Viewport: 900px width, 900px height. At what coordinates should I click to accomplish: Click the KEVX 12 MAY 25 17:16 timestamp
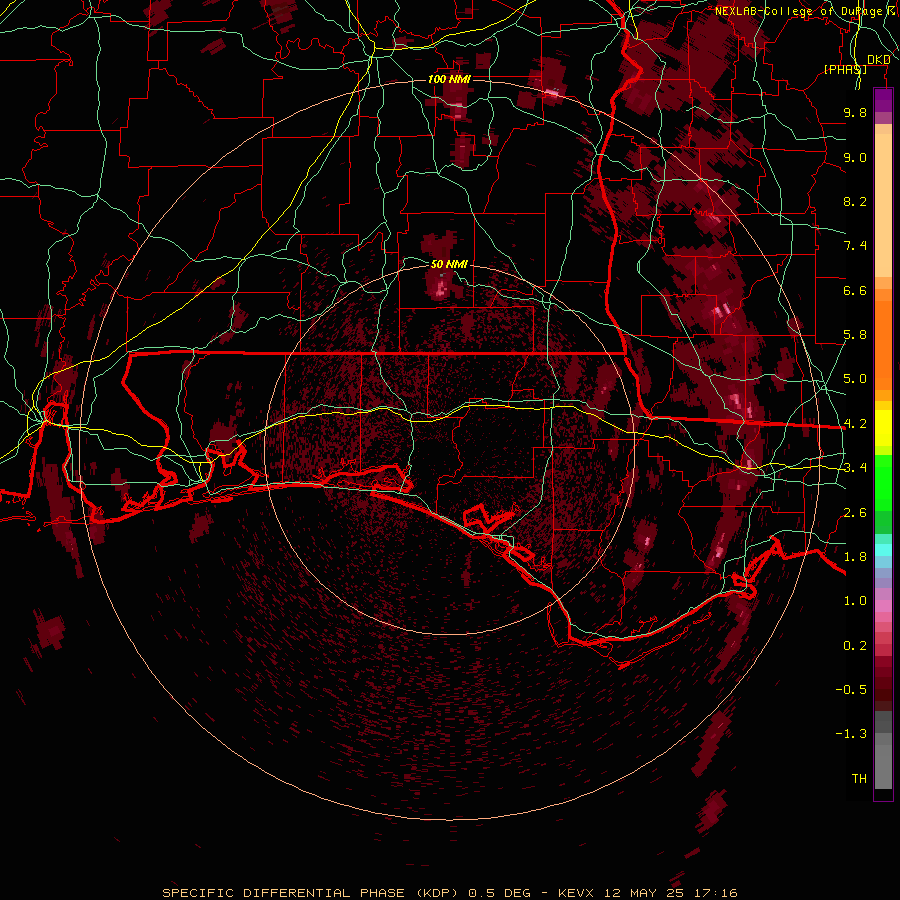tap(647, 893)
